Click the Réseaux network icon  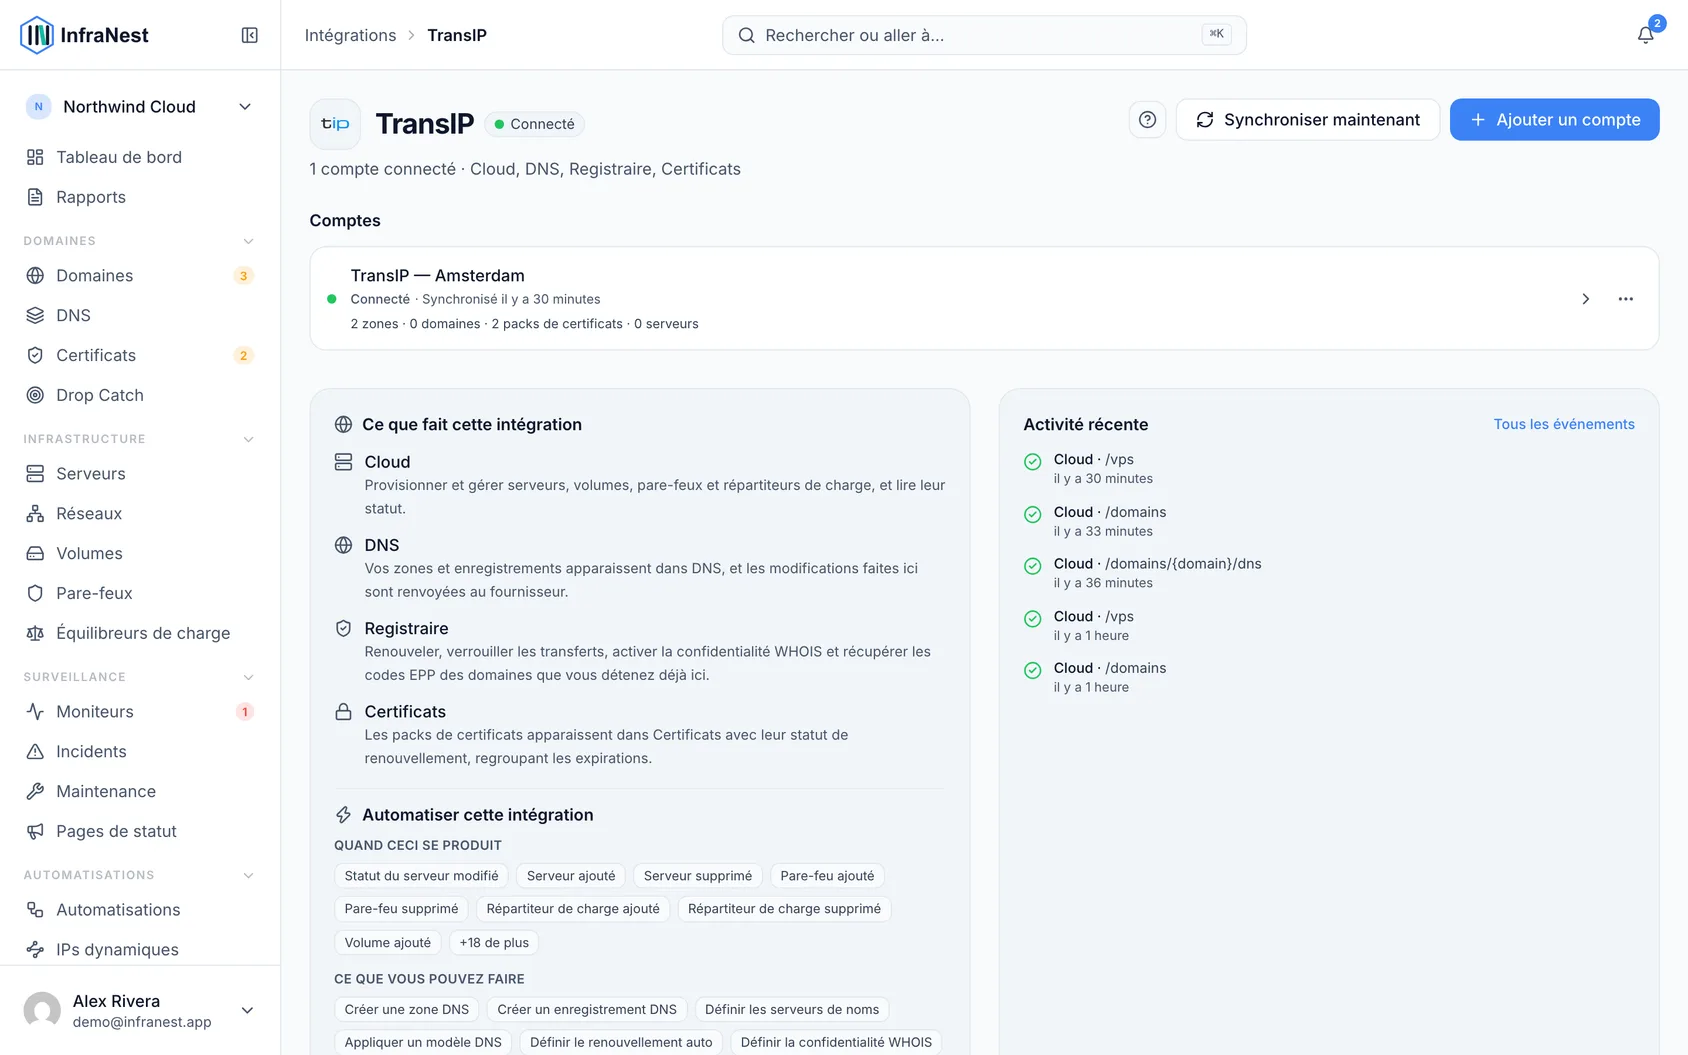(x=35, y=513)
